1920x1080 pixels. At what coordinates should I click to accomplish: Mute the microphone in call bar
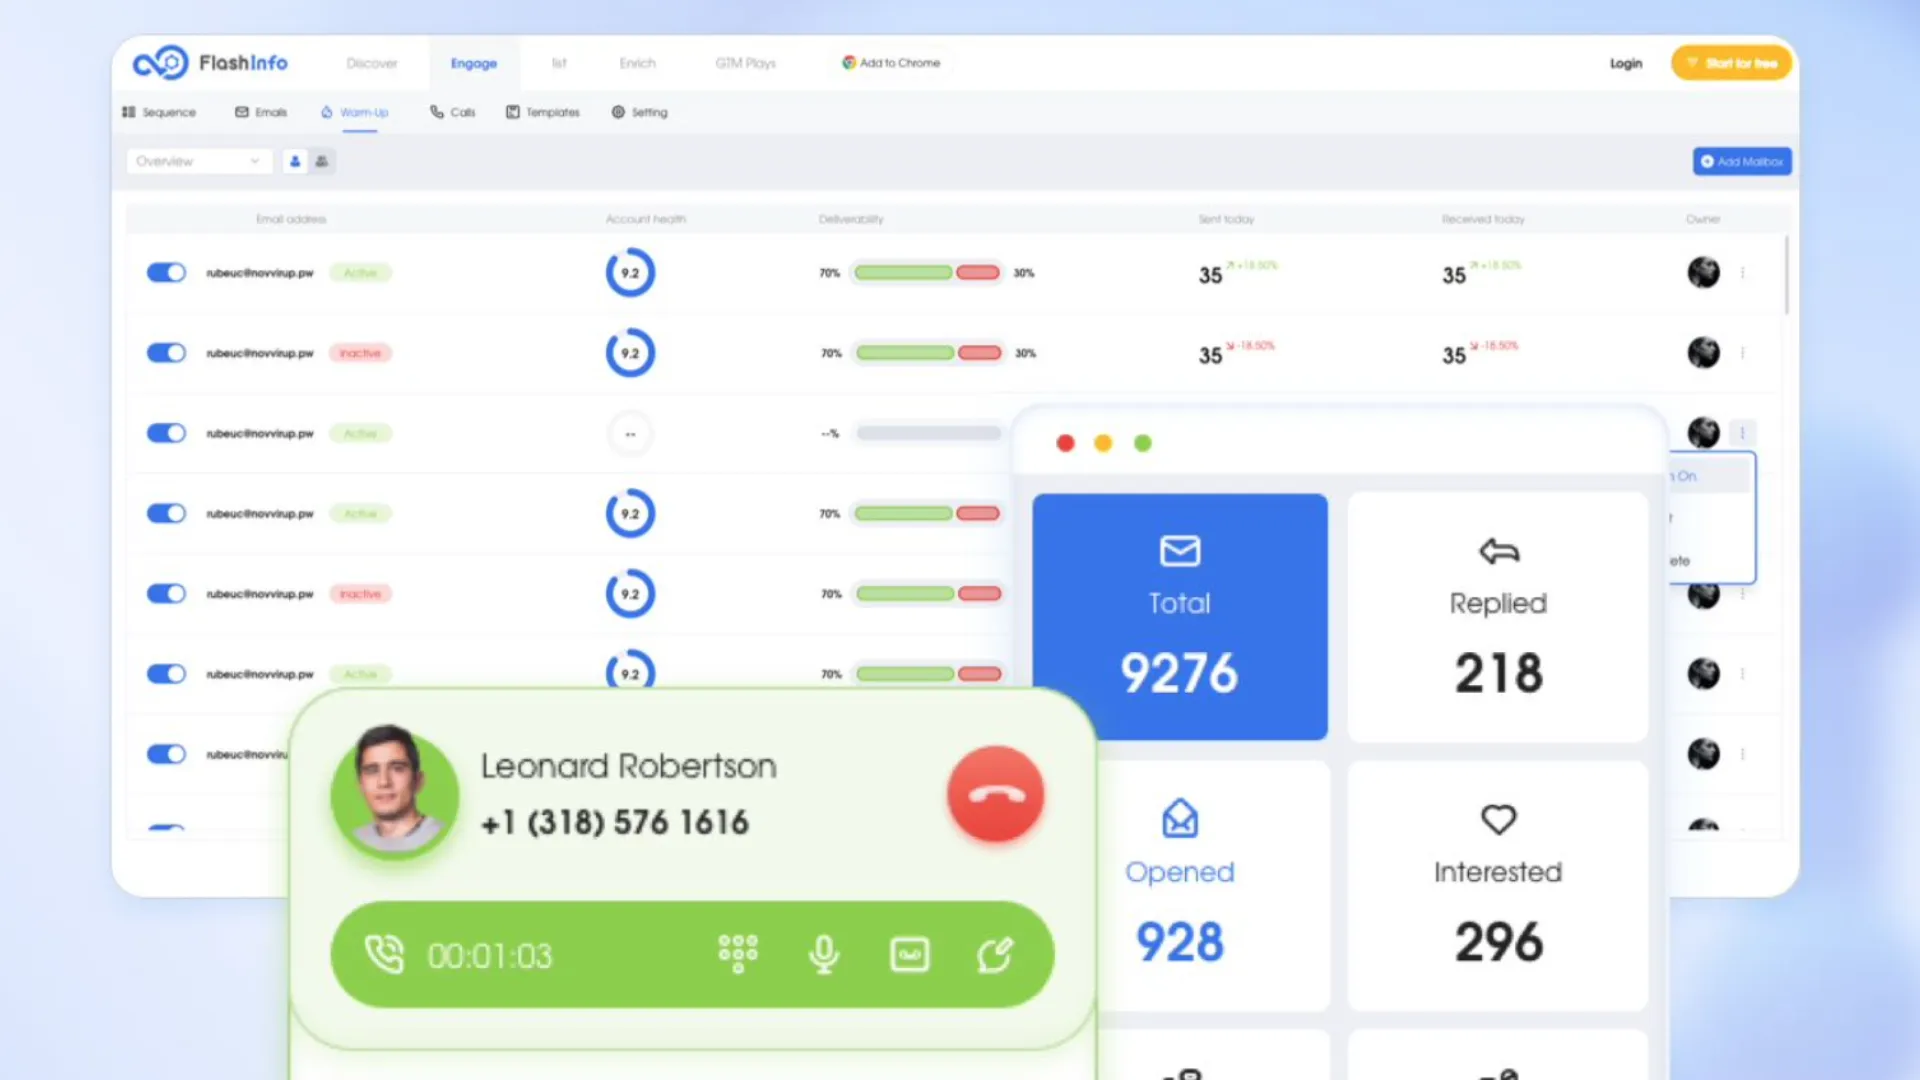point(823,954)
